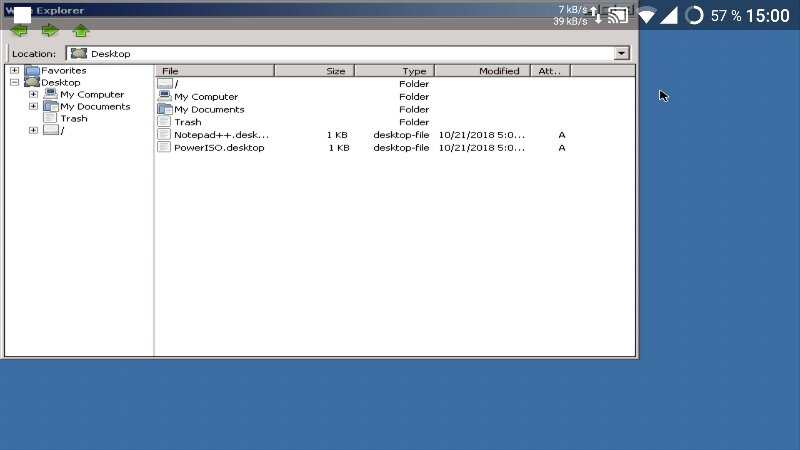Go up one folder level

click(81, 31)
